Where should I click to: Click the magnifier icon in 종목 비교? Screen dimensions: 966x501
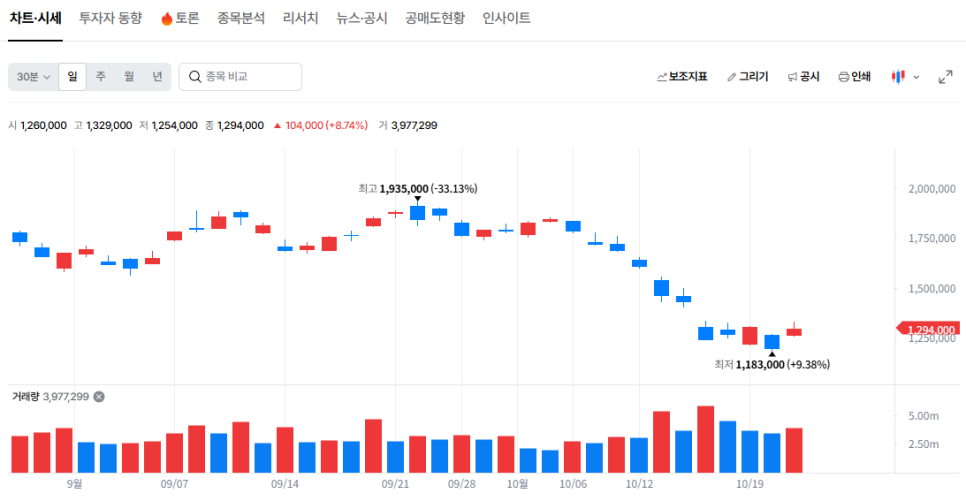pos(195,77)
